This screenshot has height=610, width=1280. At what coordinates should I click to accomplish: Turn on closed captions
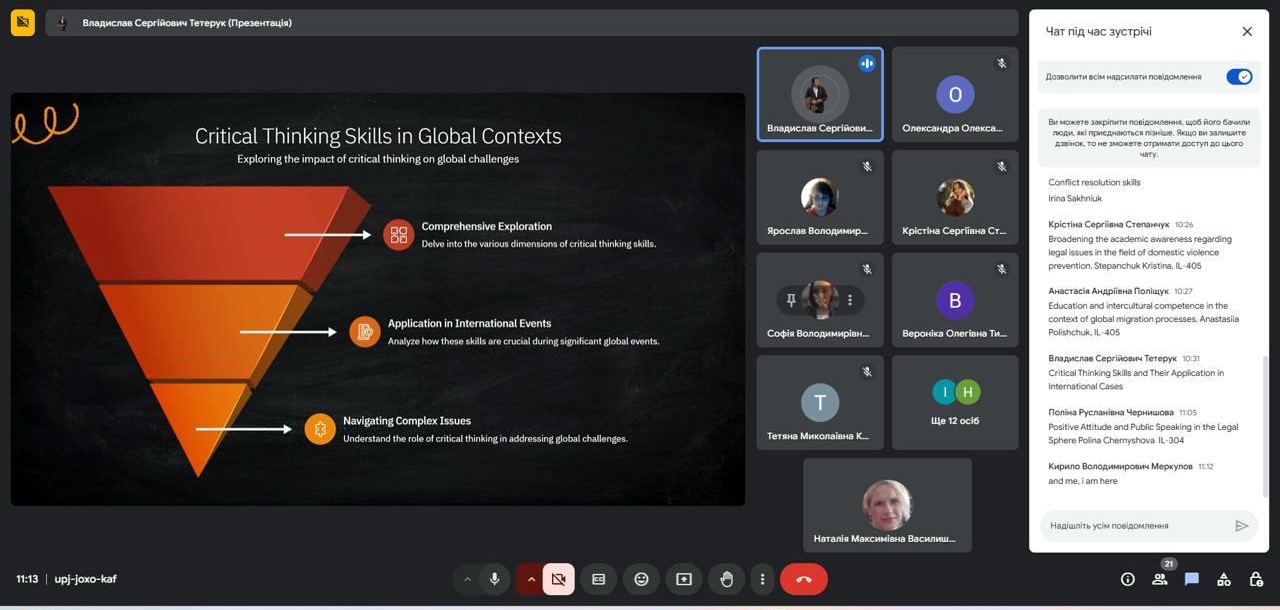(599, 579)
